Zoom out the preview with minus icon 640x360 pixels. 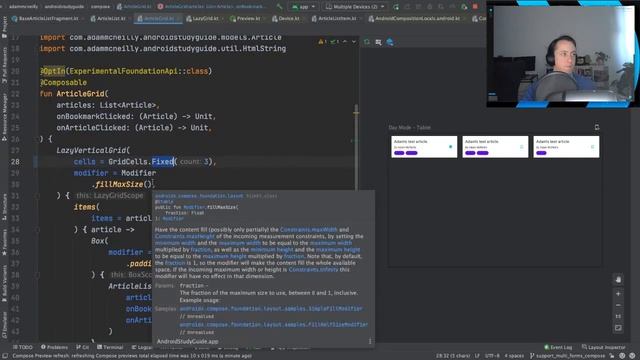click(618, 305)
